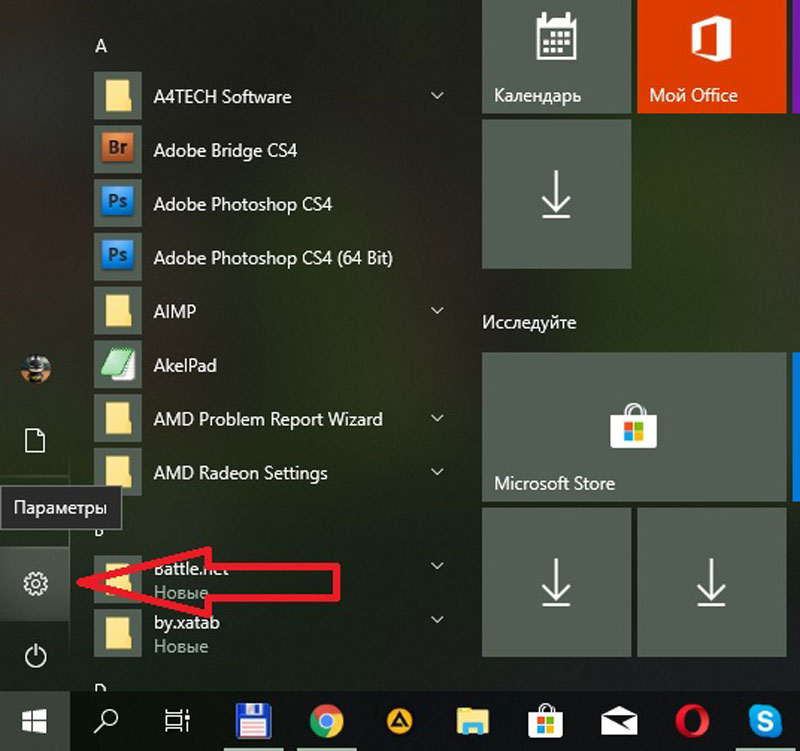Launch Adobe Photoshop CS4 (64 Bit) entry

click(273, 258)
